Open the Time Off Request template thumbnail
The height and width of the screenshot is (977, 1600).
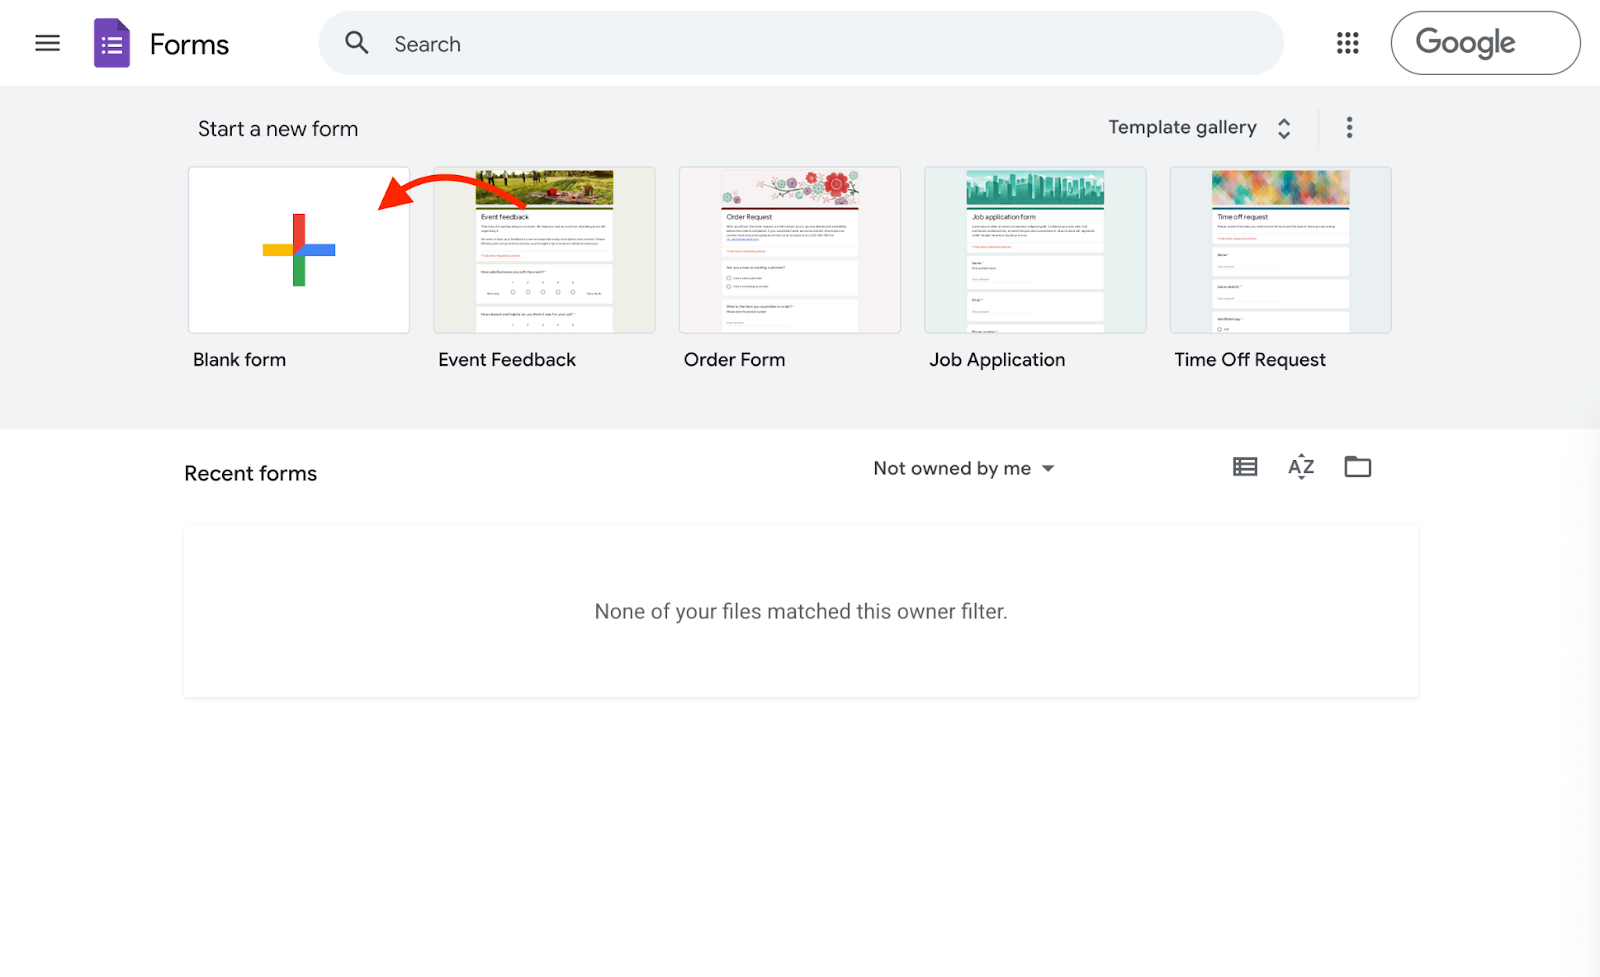coord(1280,250)
